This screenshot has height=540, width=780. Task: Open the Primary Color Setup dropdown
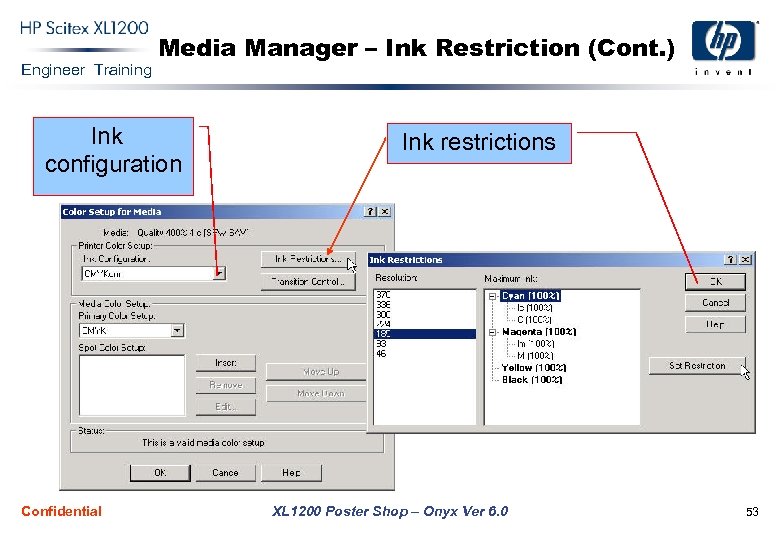coord(177,331)
